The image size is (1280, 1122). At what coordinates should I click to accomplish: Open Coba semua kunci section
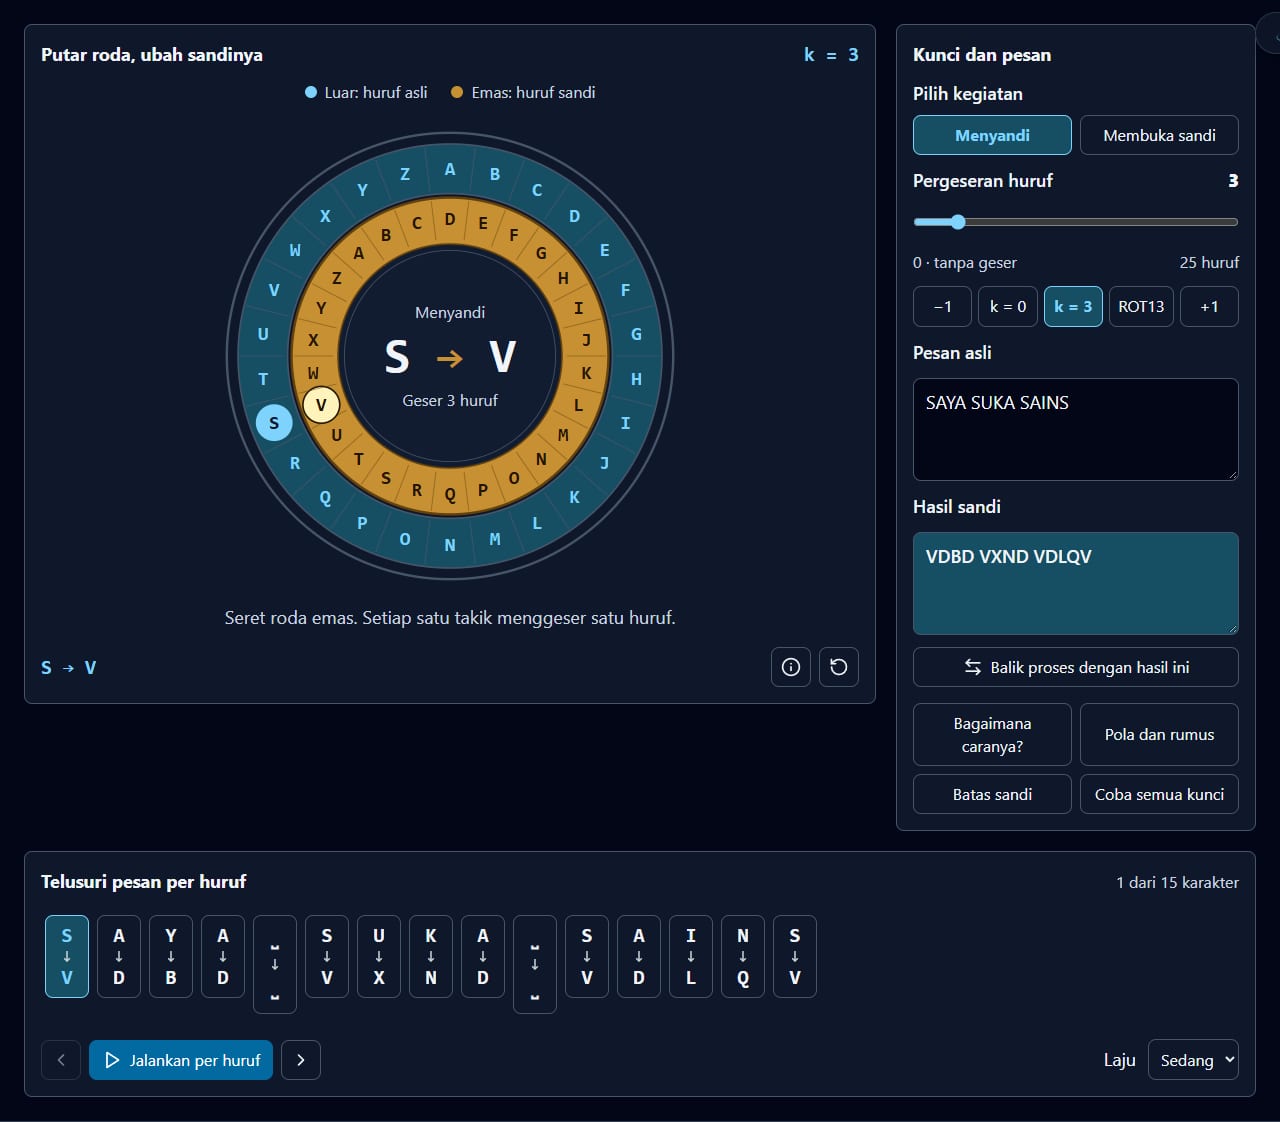[x=1159, y=794]
